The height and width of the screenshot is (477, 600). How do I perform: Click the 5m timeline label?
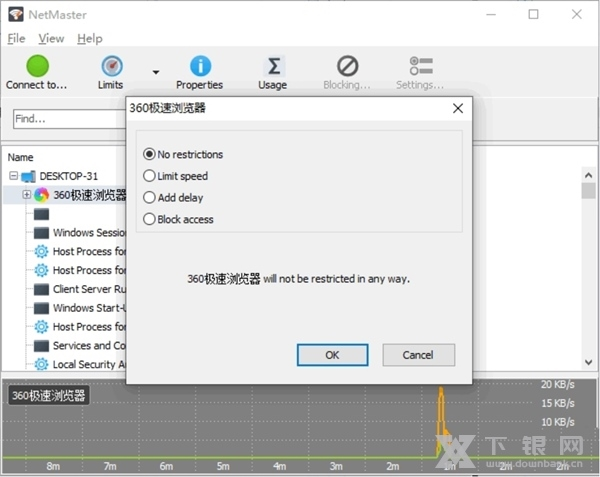(223, 466)
